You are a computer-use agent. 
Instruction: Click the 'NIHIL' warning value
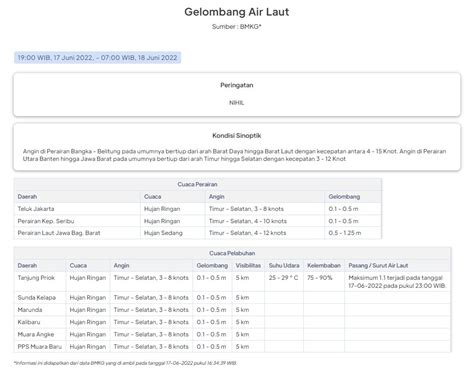pos(237,103)
